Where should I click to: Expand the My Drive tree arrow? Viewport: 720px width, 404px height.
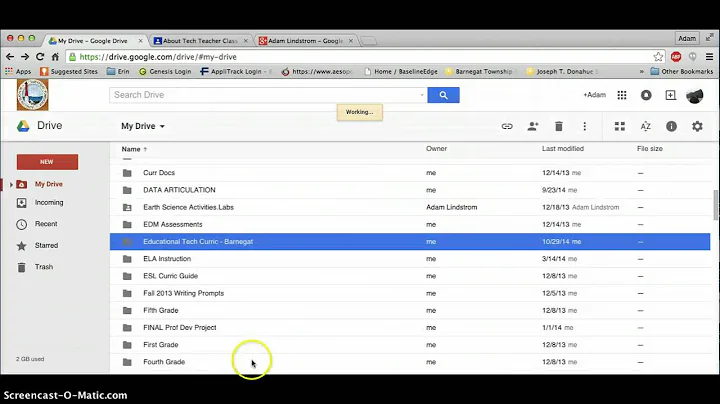click(x=11, y=185)
